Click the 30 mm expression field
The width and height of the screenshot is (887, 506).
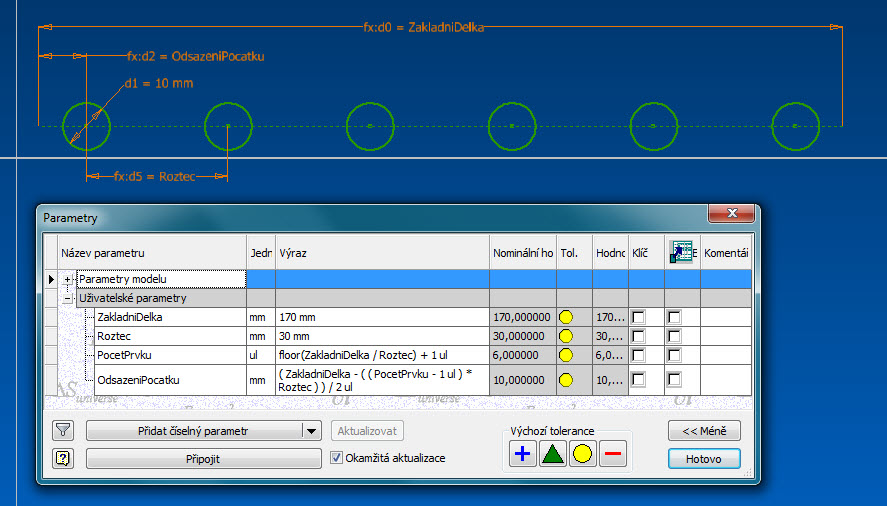point(382,336)
